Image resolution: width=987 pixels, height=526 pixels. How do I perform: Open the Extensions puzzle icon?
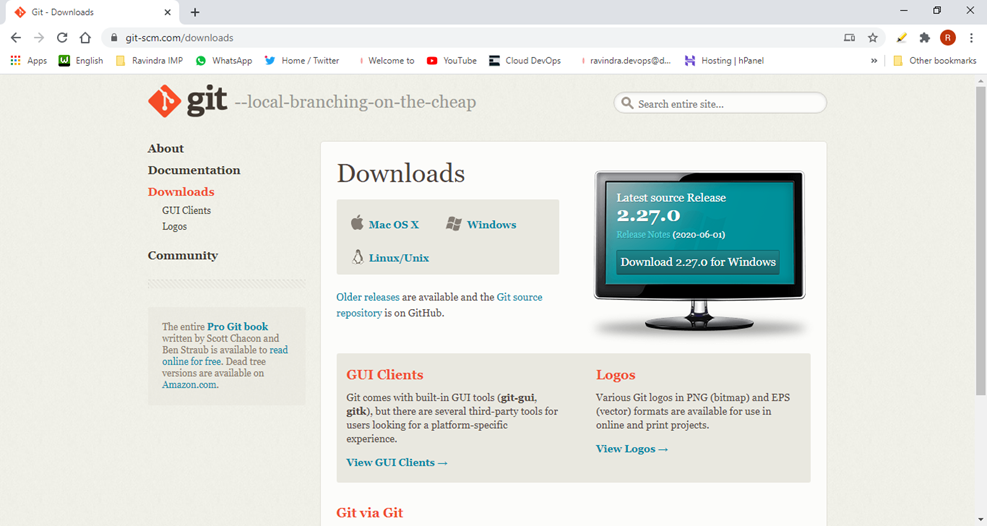(x=924, y=38)
